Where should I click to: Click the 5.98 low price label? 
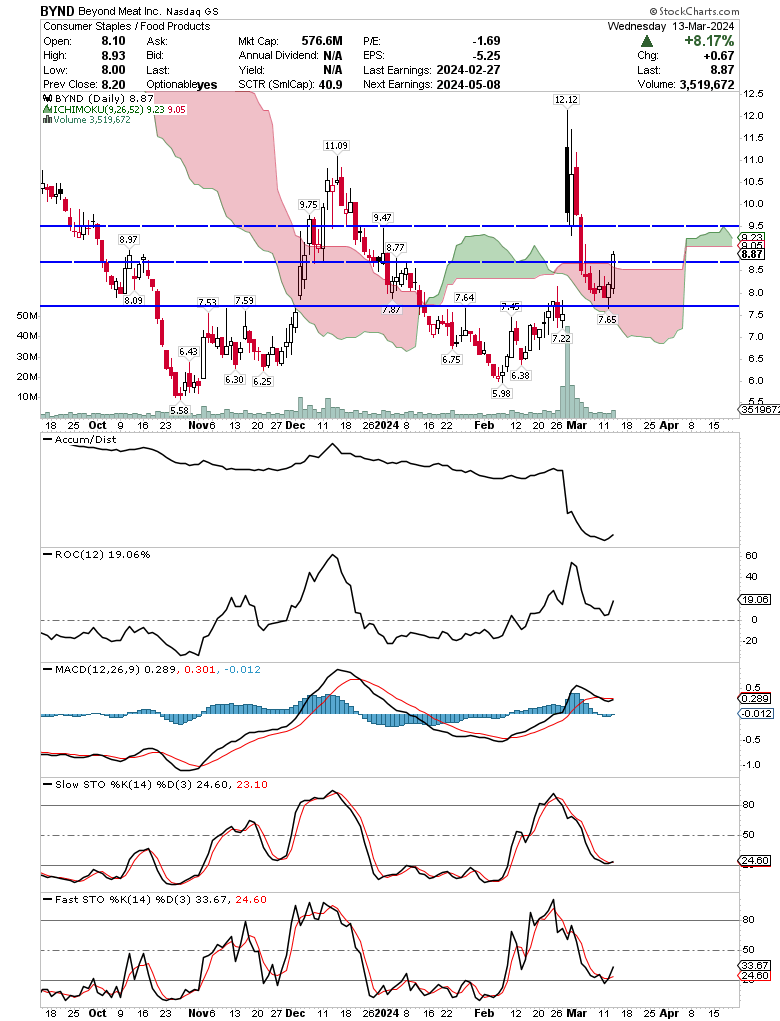coord(501,393)
